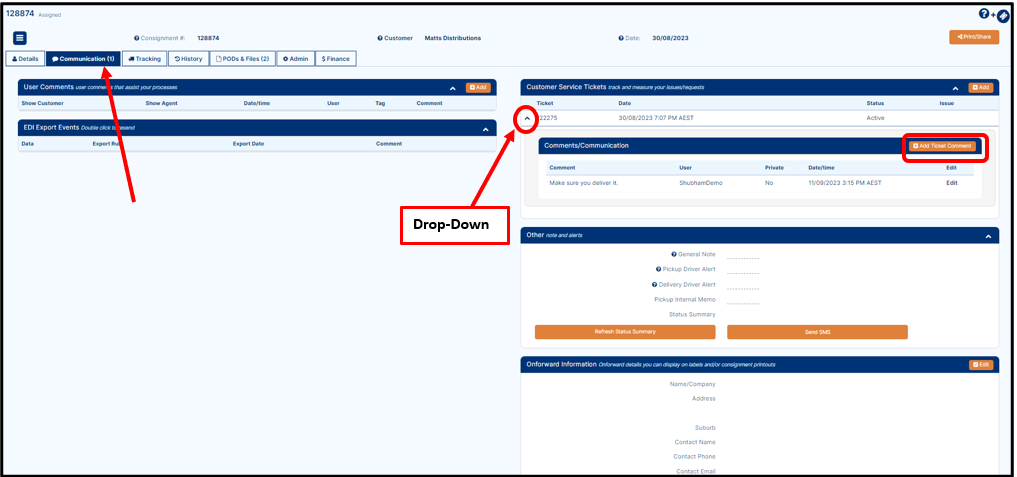Click help icon next to Customer label

[x=380, y=38]
